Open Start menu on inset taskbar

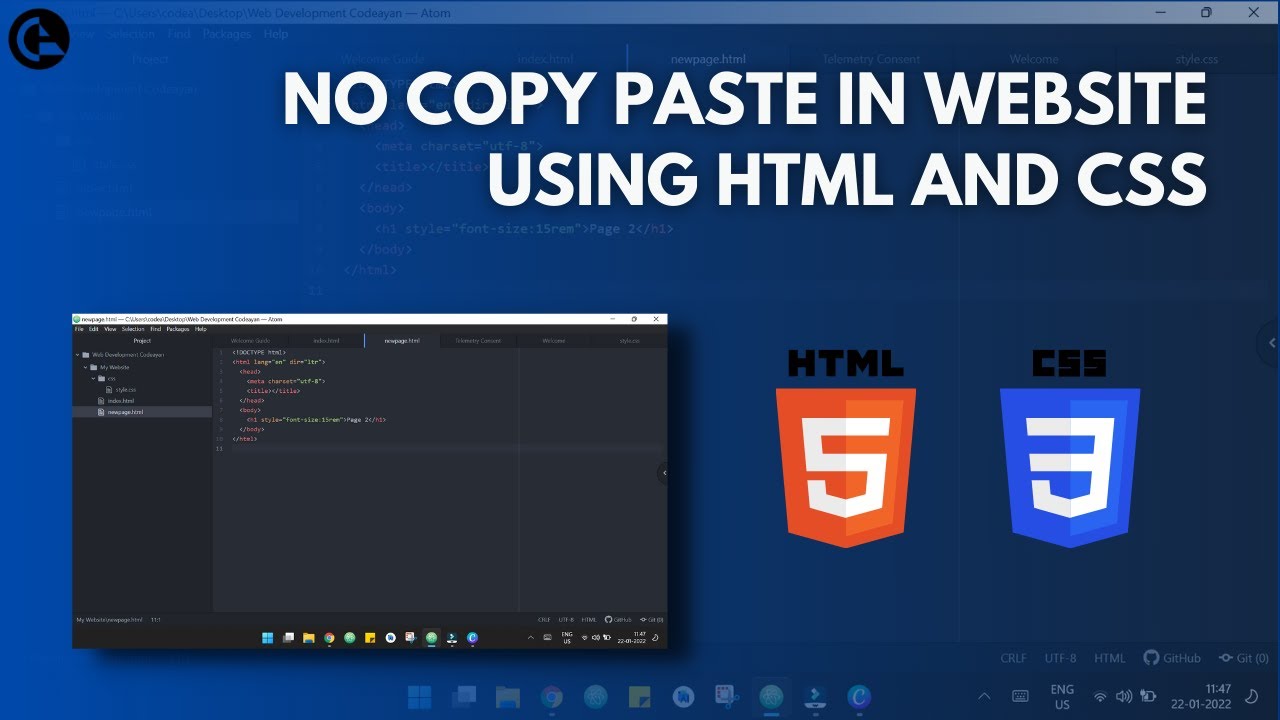pos(267,637)
